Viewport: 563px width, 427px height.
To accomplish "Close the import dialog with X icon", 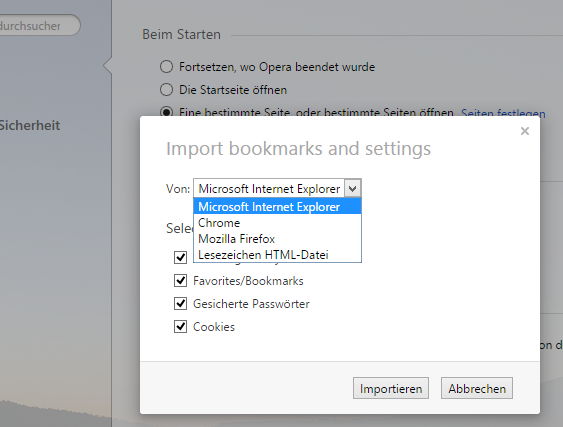I will (525, 131).
